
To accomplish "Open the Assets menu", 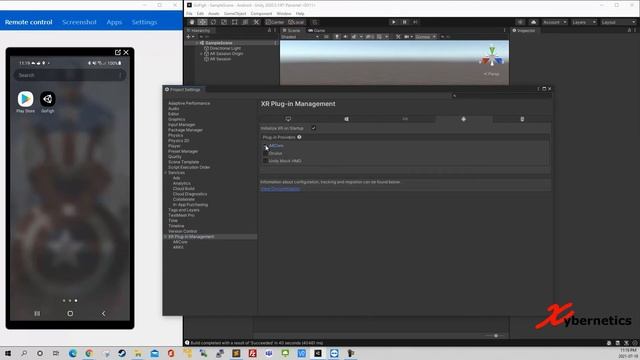I will [213, 13].
